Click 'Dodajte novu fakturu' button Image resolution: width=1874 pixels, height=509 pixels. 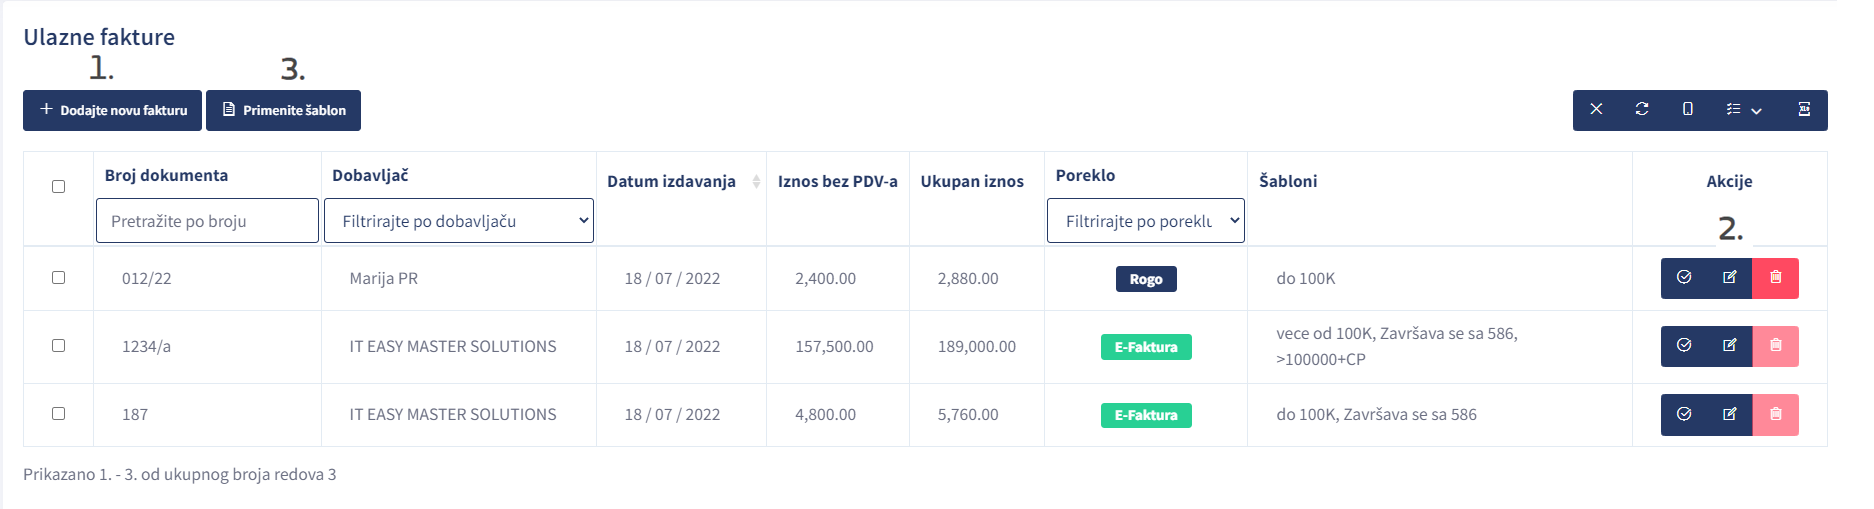click(112, 110)
